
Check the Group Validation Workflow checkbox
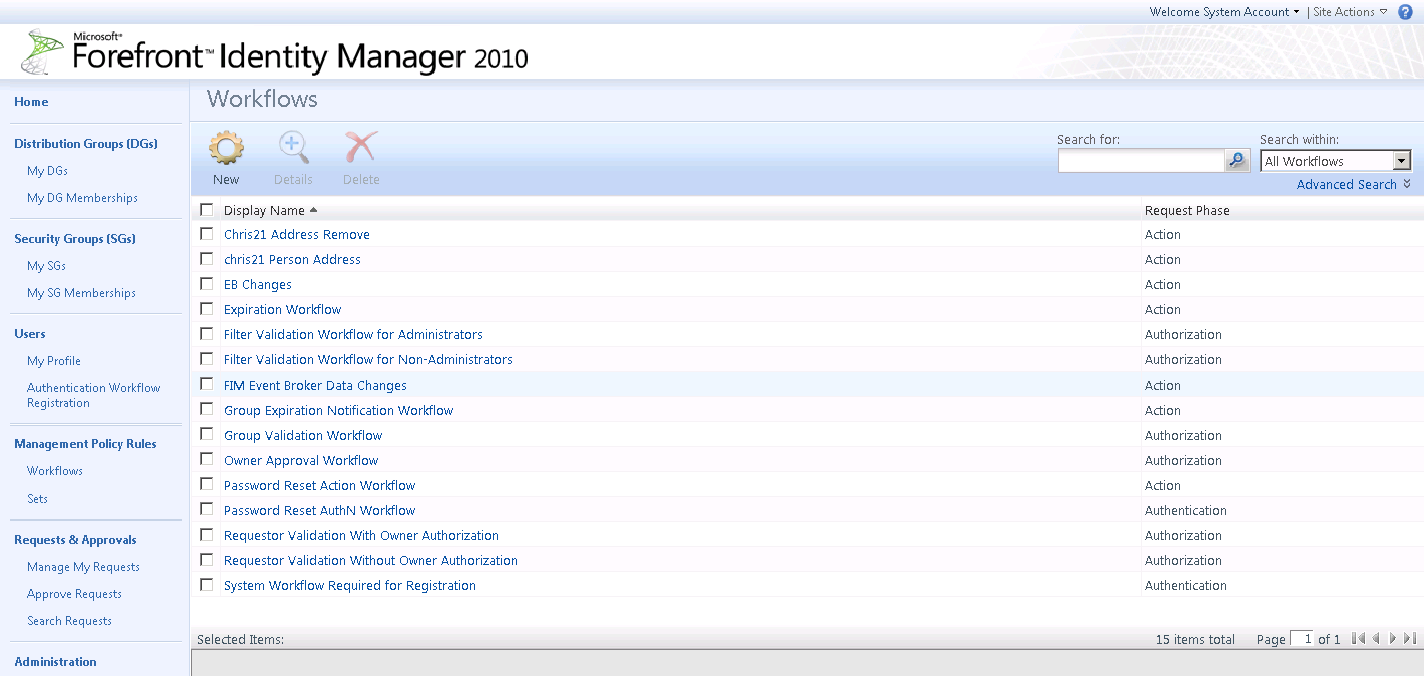tap(207, 434)
